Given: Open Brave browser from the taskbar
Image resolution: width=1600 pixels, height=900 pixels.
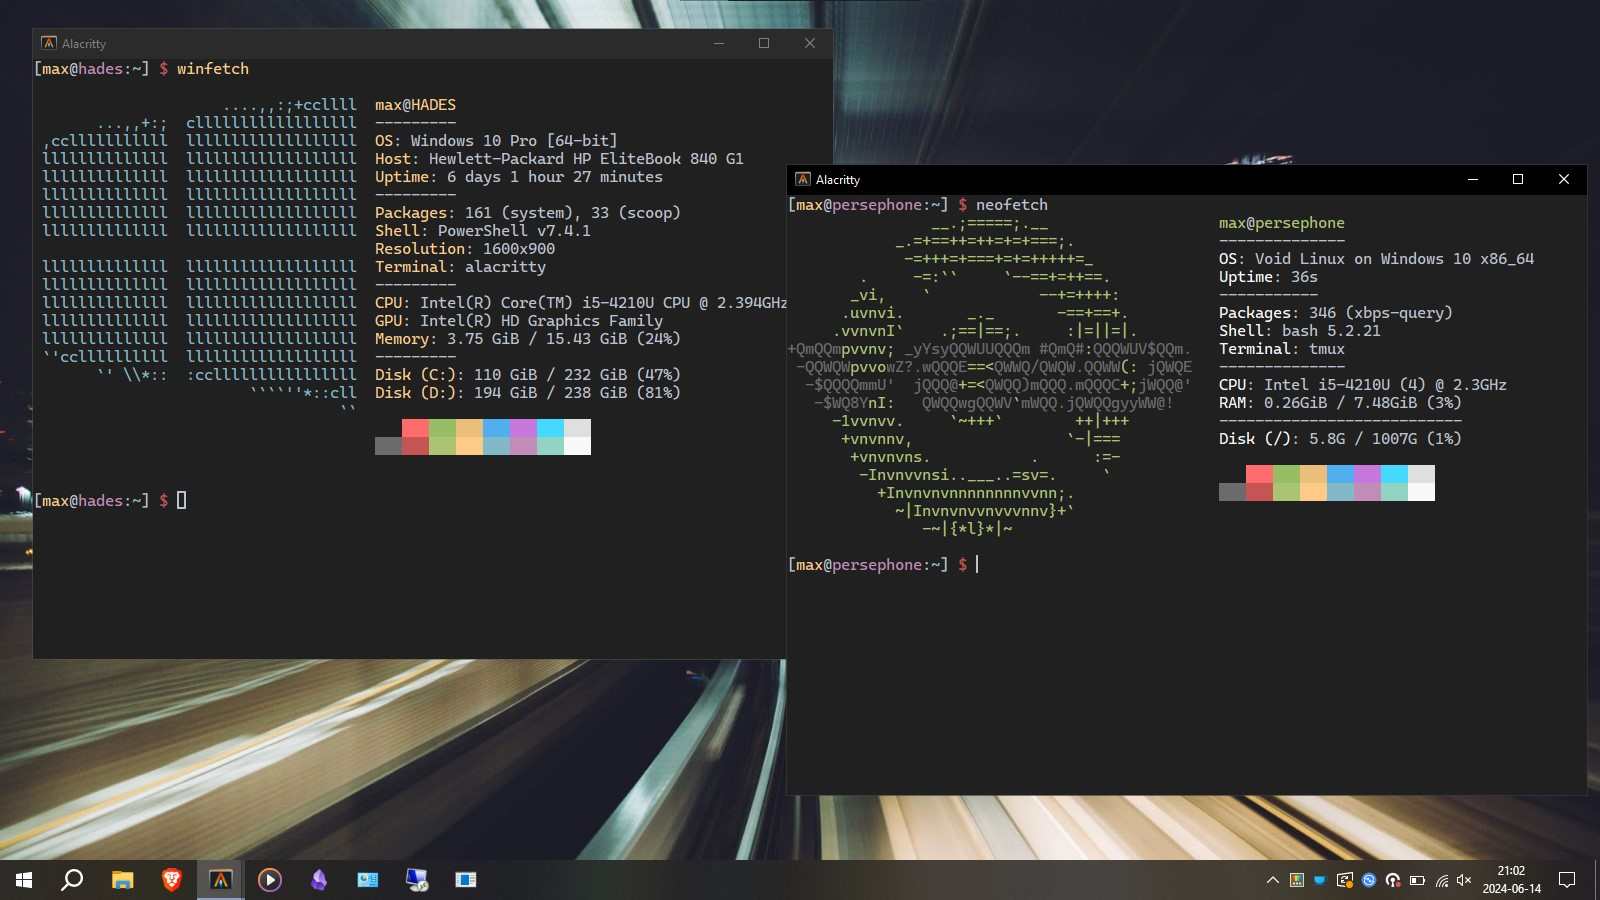Looking at the screenshot, I should point(171,880).
